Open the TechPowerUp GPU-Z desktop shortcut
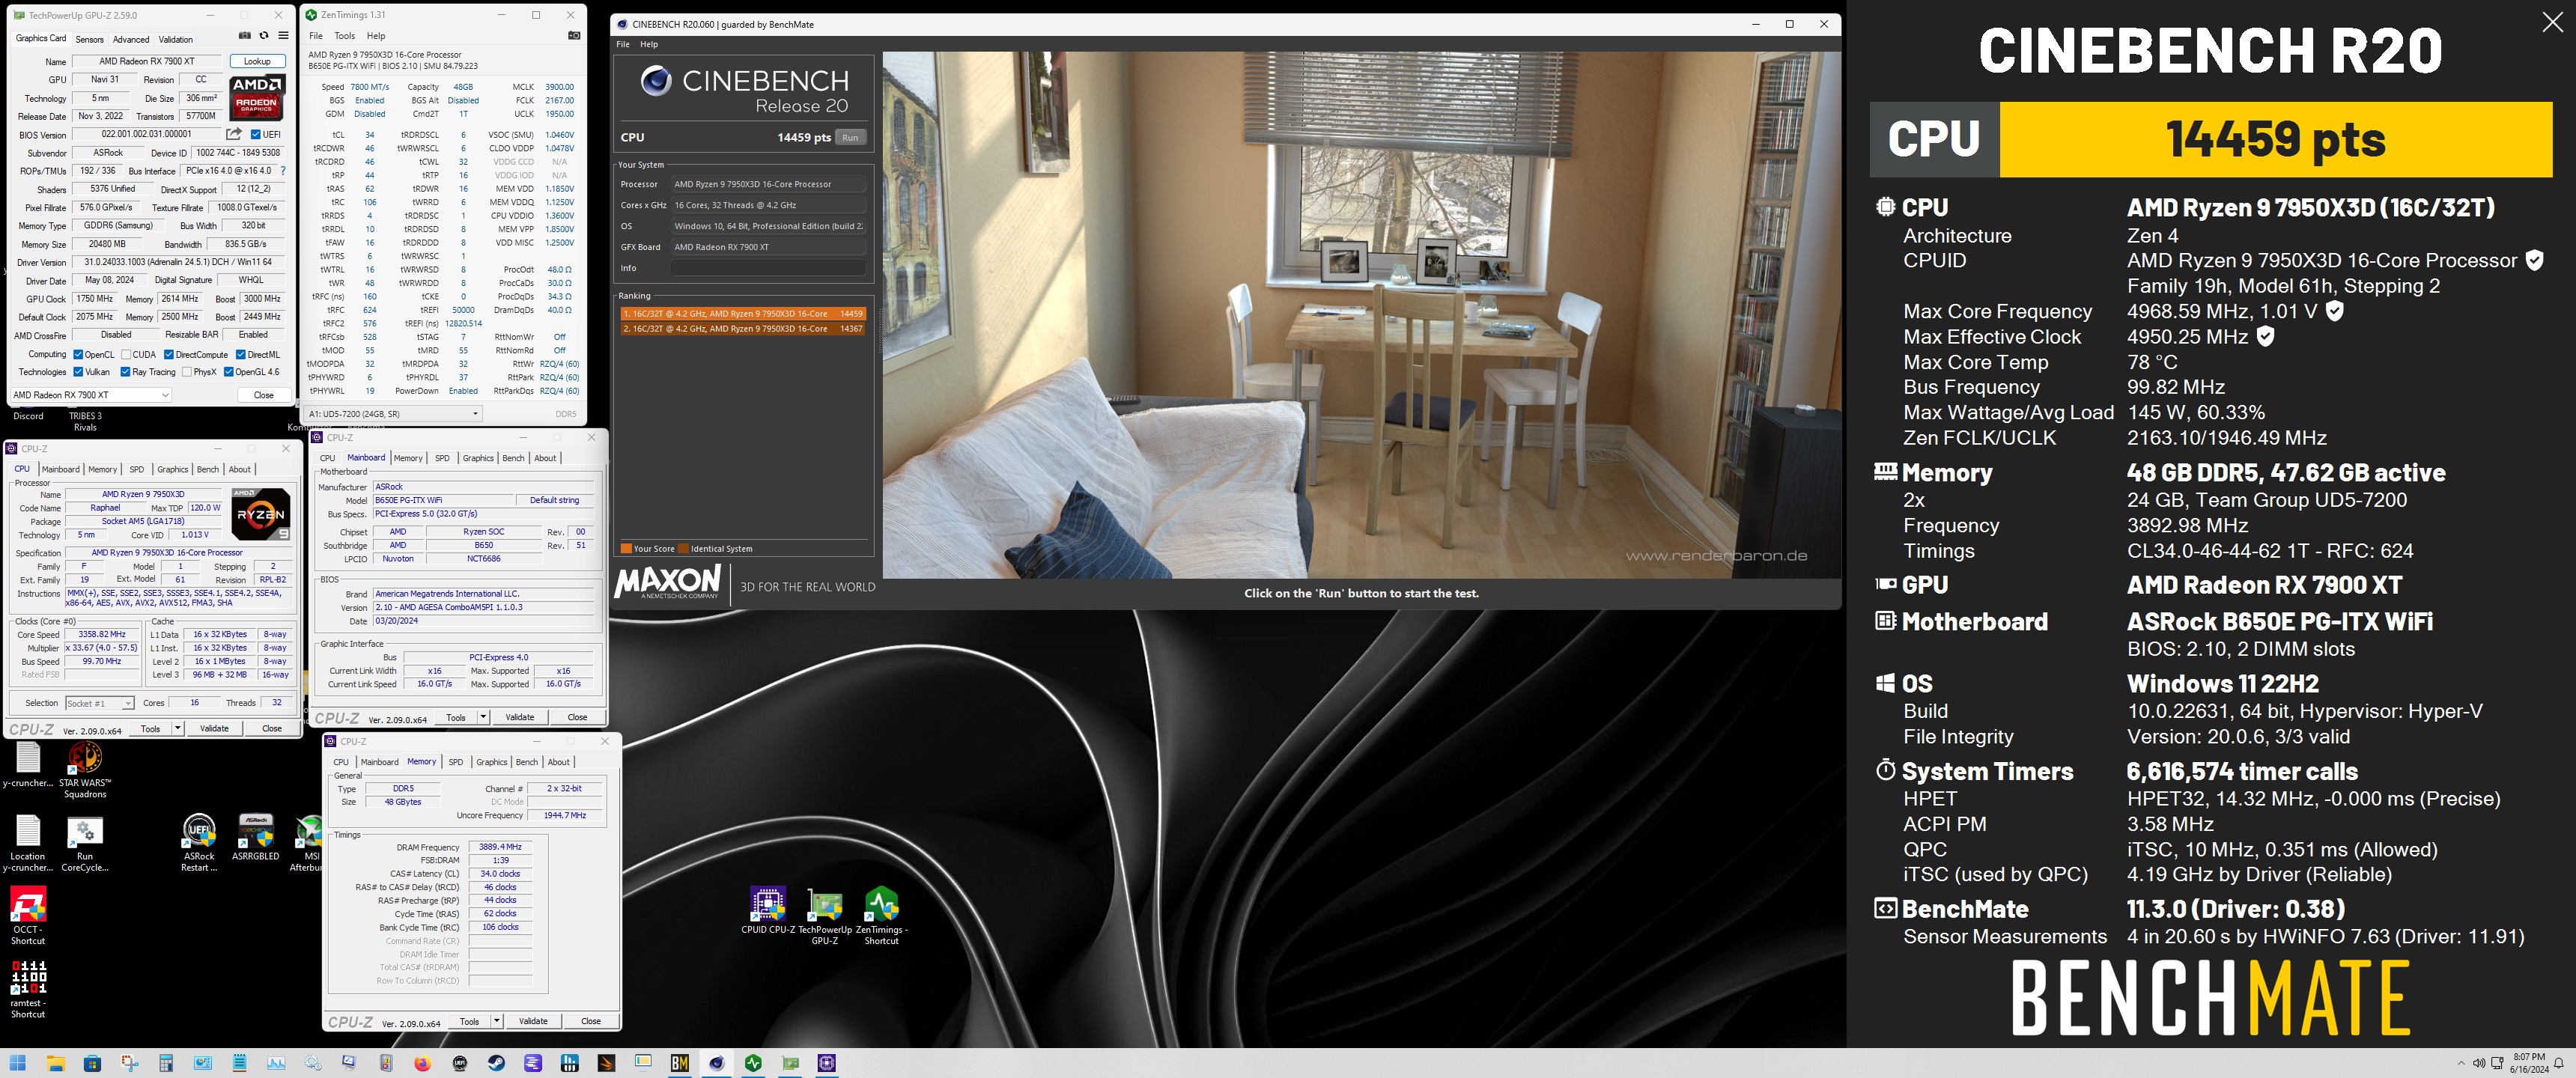Image resolution: width=2576 pixels, height=1078 pixels. [825, 915]
